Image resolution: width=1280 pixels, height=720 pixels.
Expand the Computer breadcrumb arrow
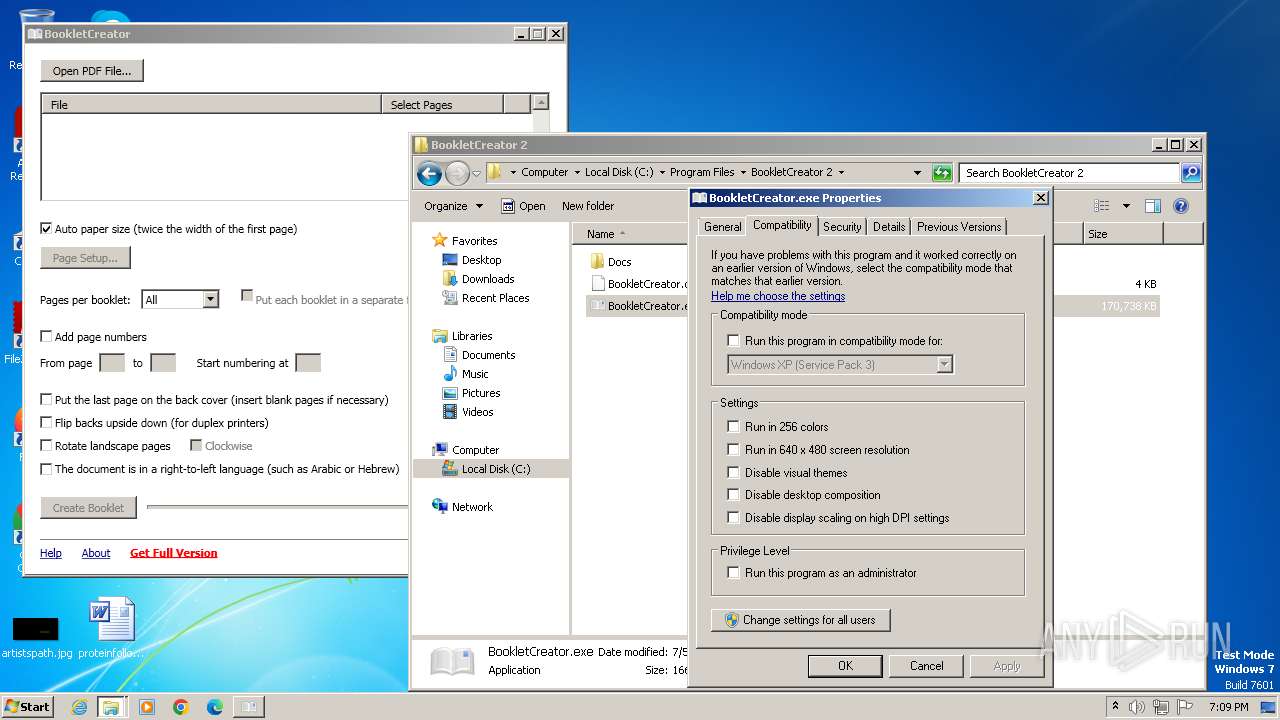tap(577, 173)
